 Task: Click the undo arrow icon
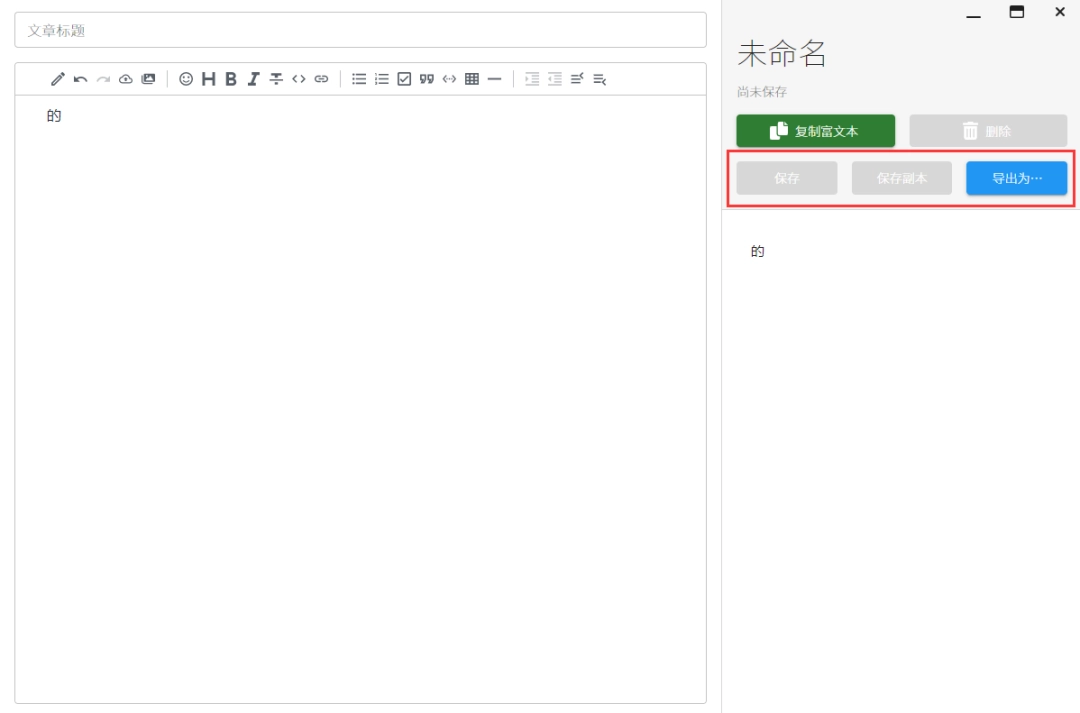(80, 79)
